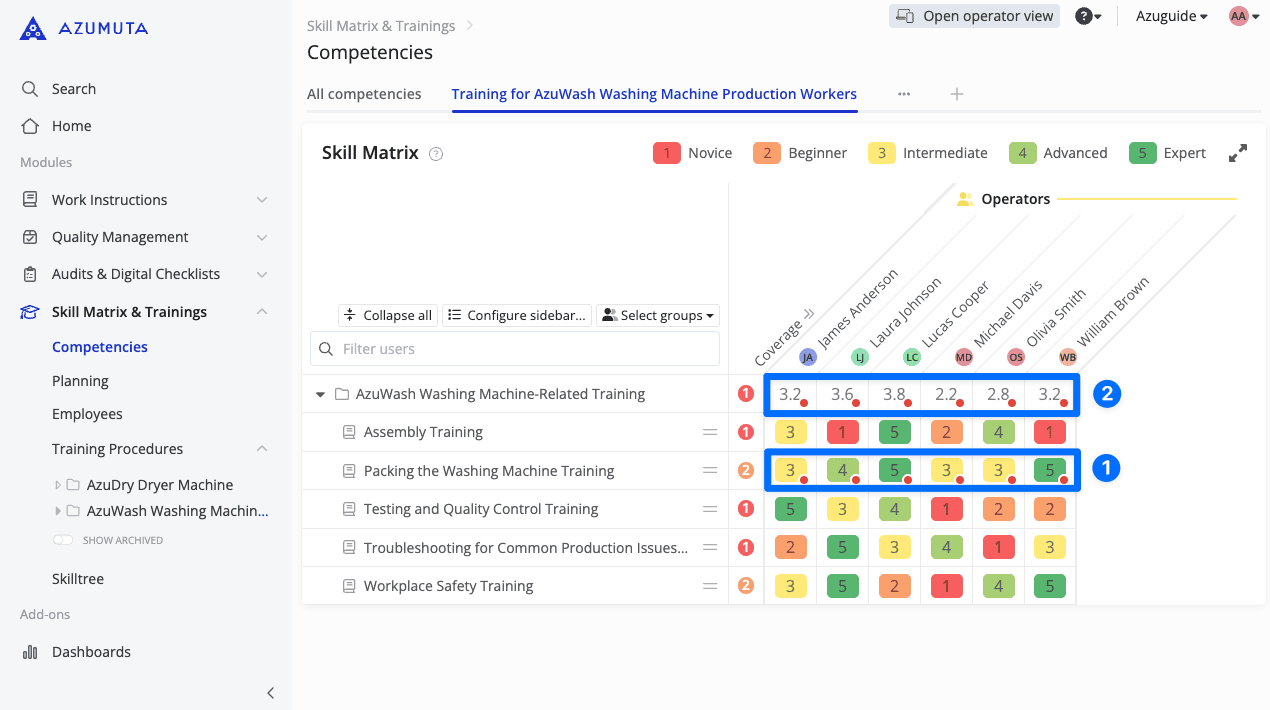Open the Azuguide account dropdown
This screenshot has height=710, width=1270.
[1171, 16]
